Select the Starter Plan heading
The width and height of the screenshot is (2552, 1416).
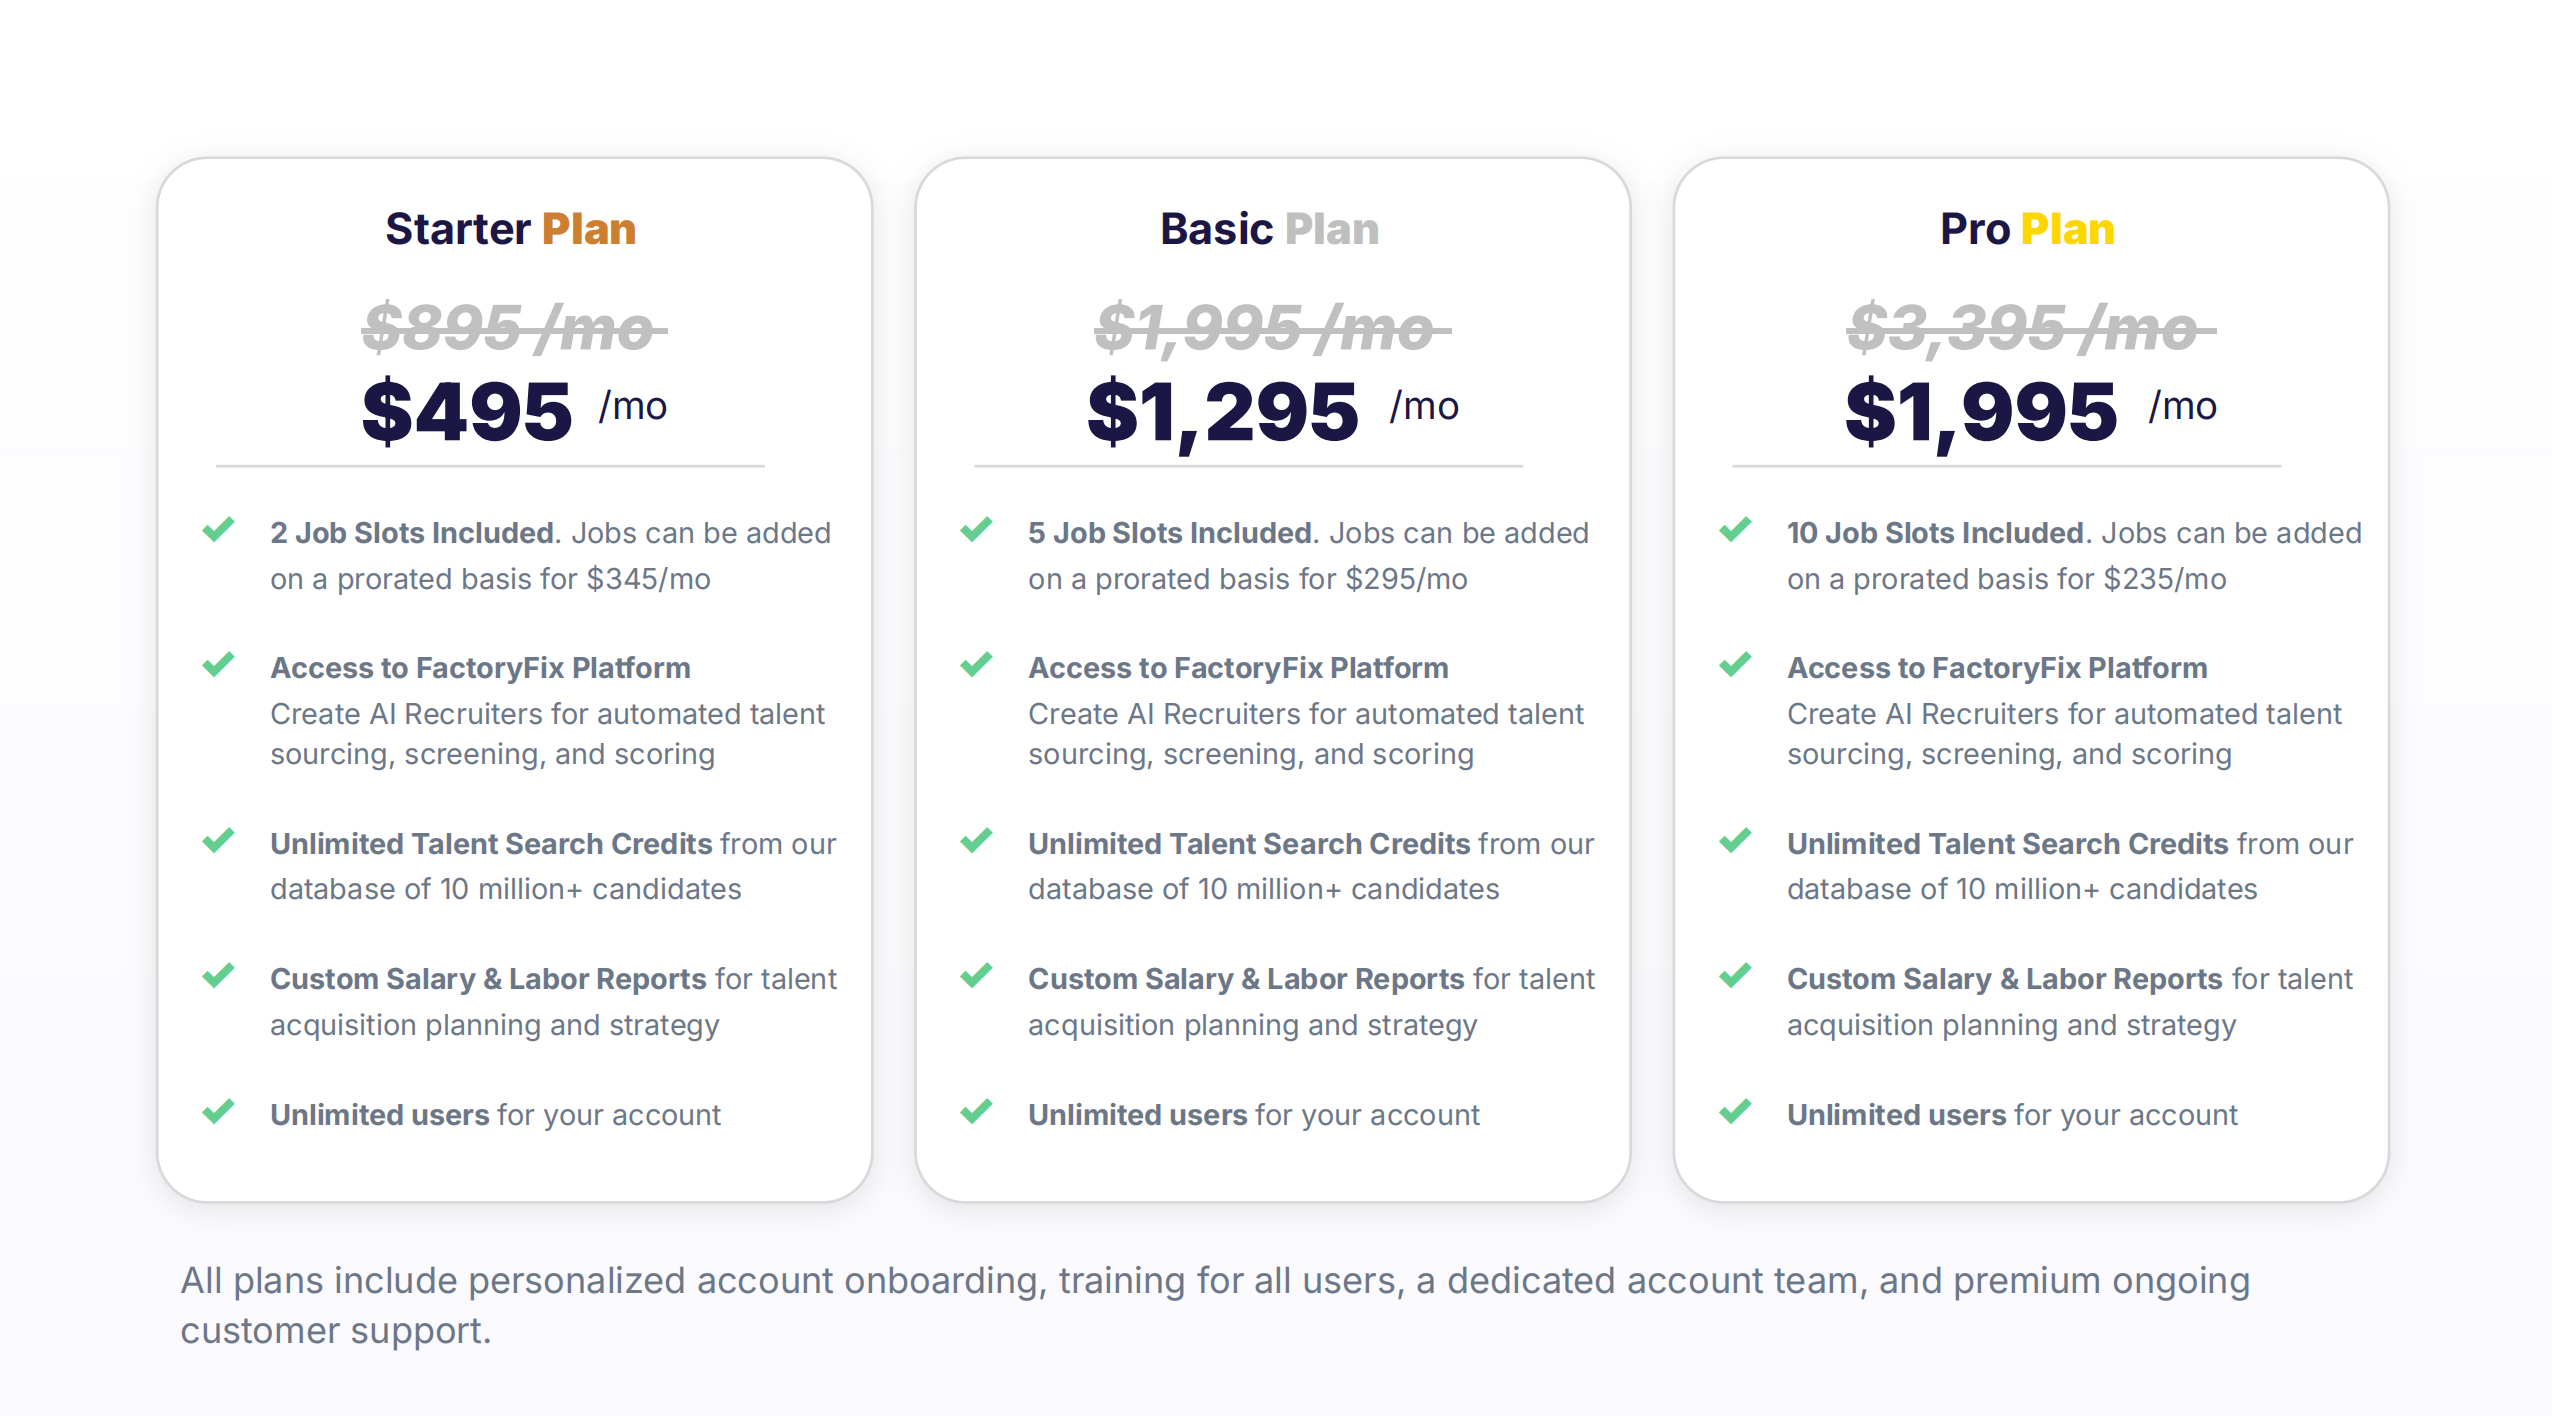[x=510, y=229]
